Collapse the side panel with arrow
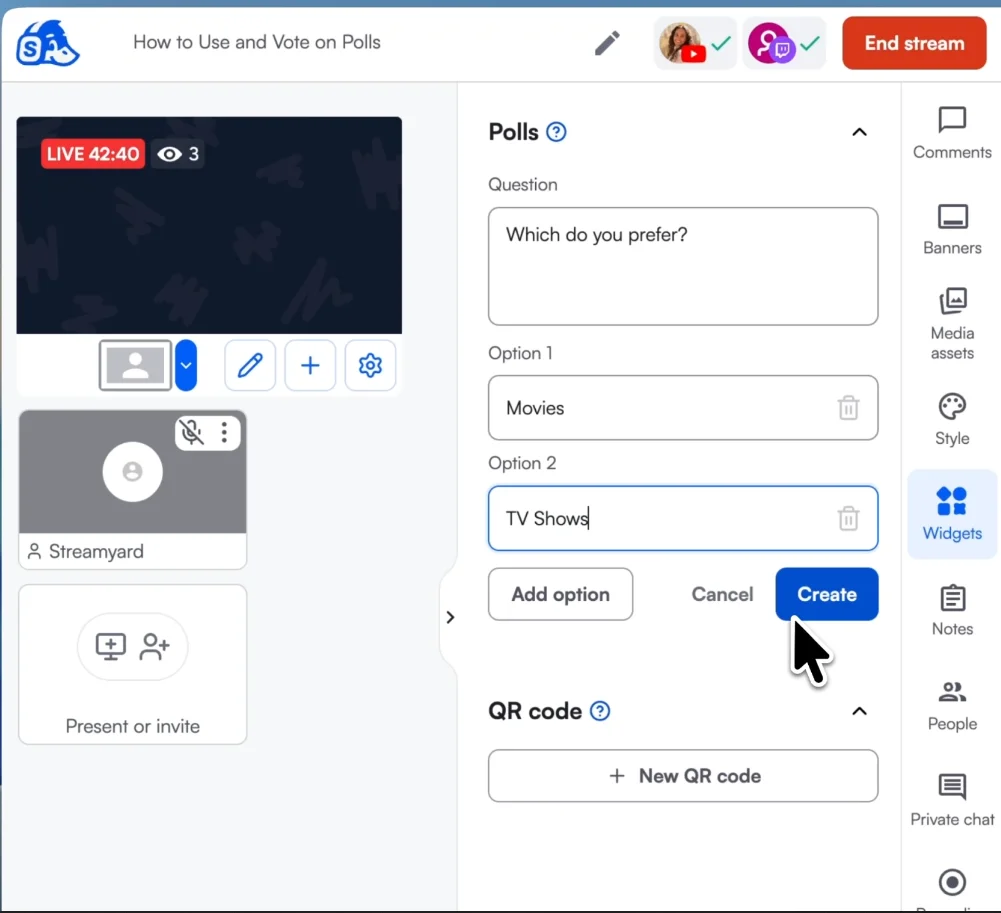This screenshot has width=1001, height=913. click(450, 617)
